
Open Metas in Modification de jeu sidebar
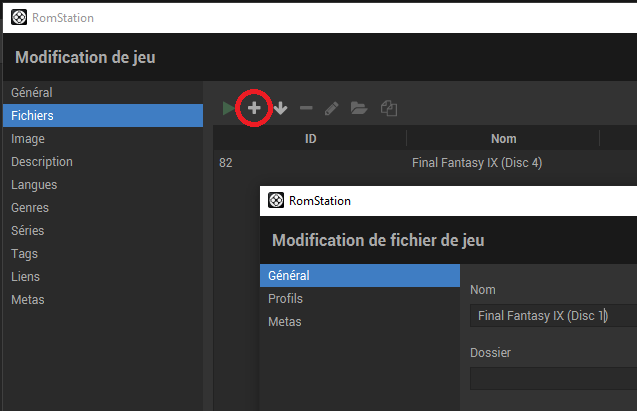[x=103, y=300]
